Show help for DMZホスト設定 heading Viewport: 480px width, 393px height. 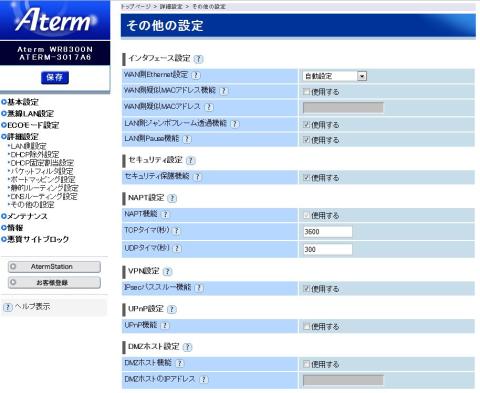(x=188, y=347)
